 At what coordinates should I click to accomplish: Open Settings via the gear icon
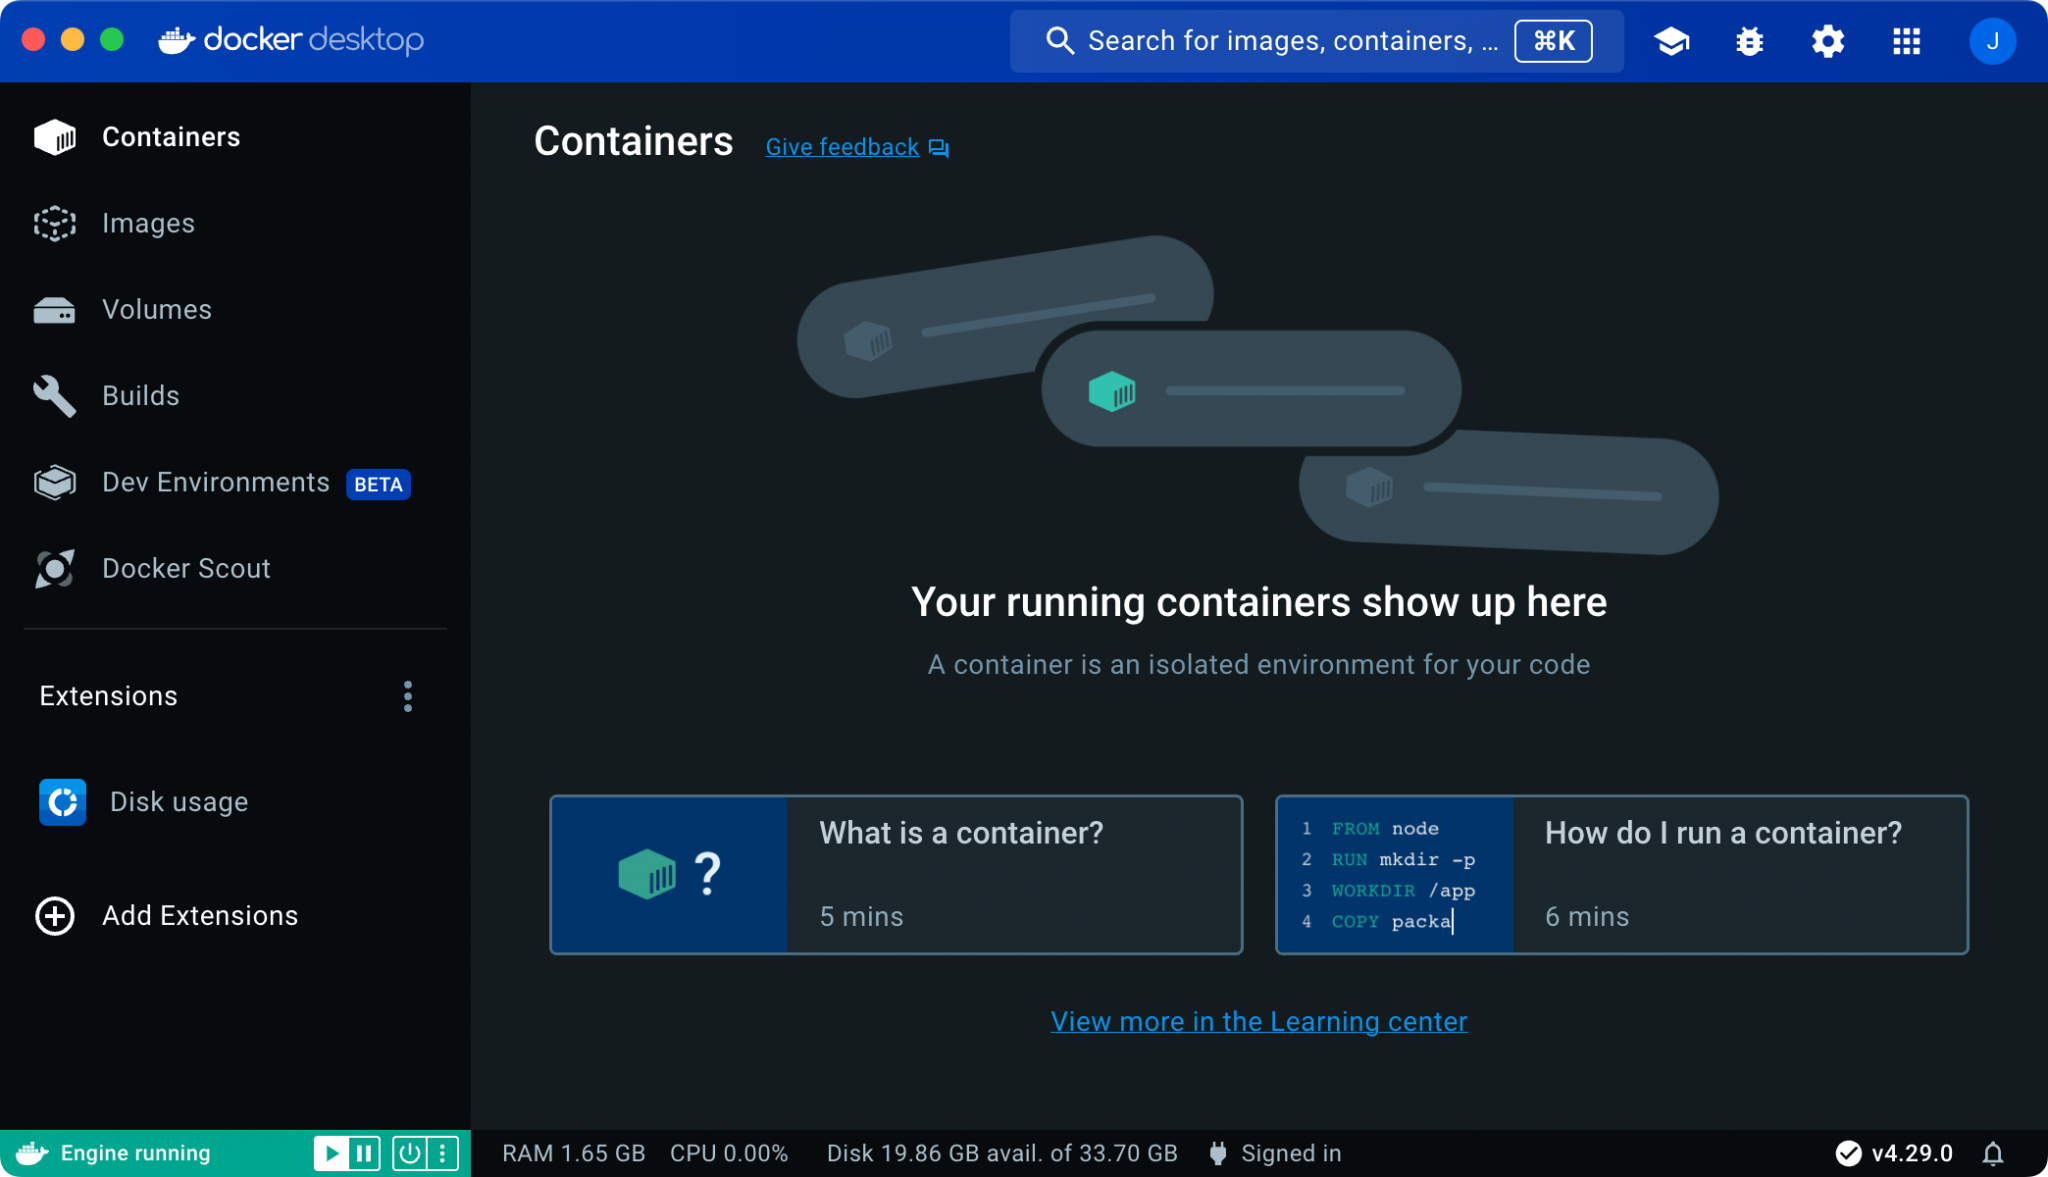[x=1827, y=41]
